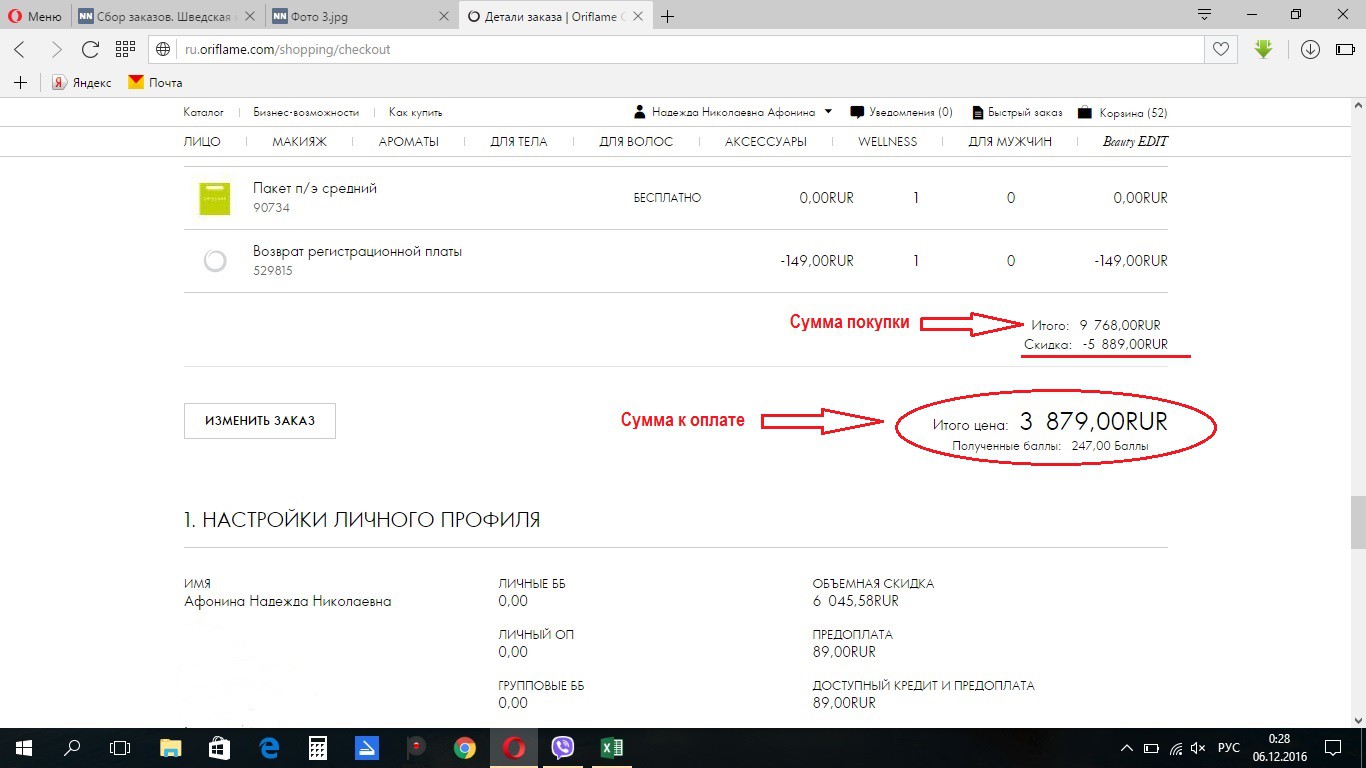Close the Детали заказа tab
Screen dimensions: 1366x768
pyautogui.click(x=638, y=16)
